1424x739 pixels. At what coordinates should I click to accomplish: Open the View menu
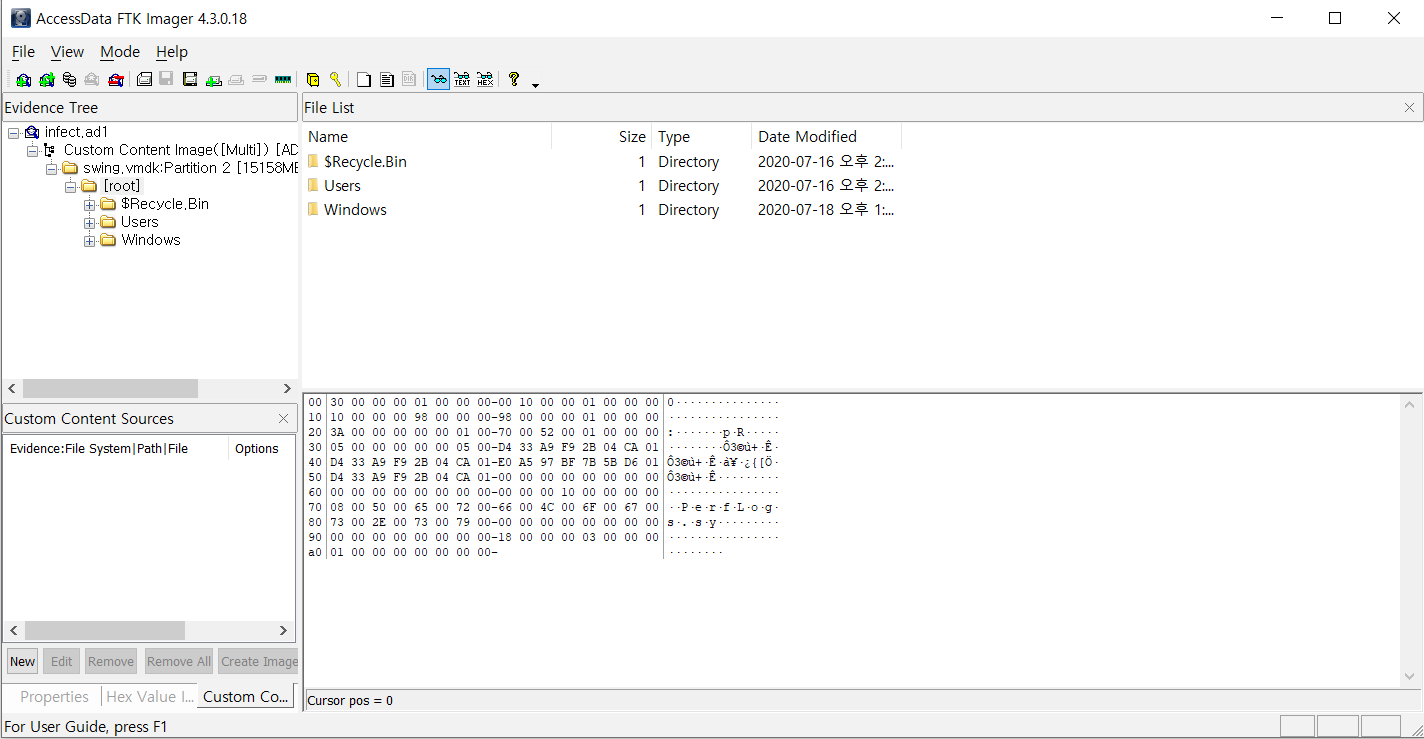67,51
